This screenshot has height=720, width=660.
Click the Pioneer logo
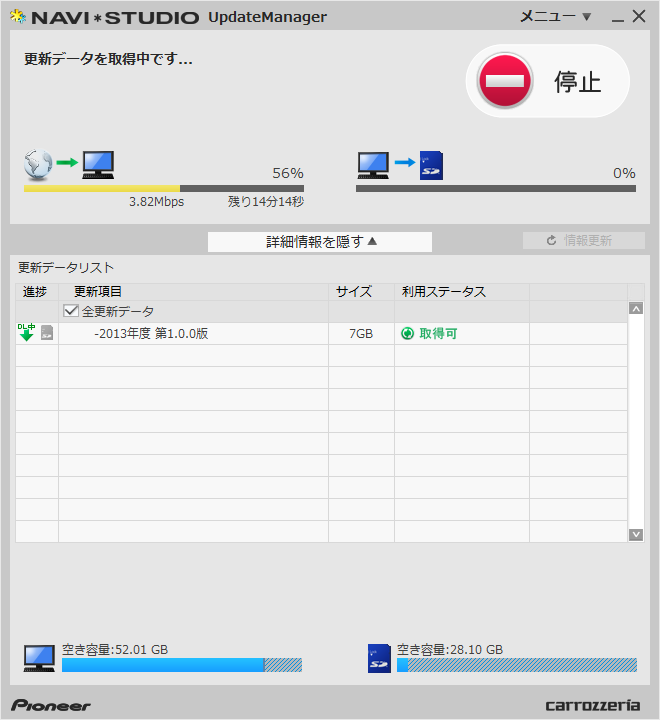point(51,705)
